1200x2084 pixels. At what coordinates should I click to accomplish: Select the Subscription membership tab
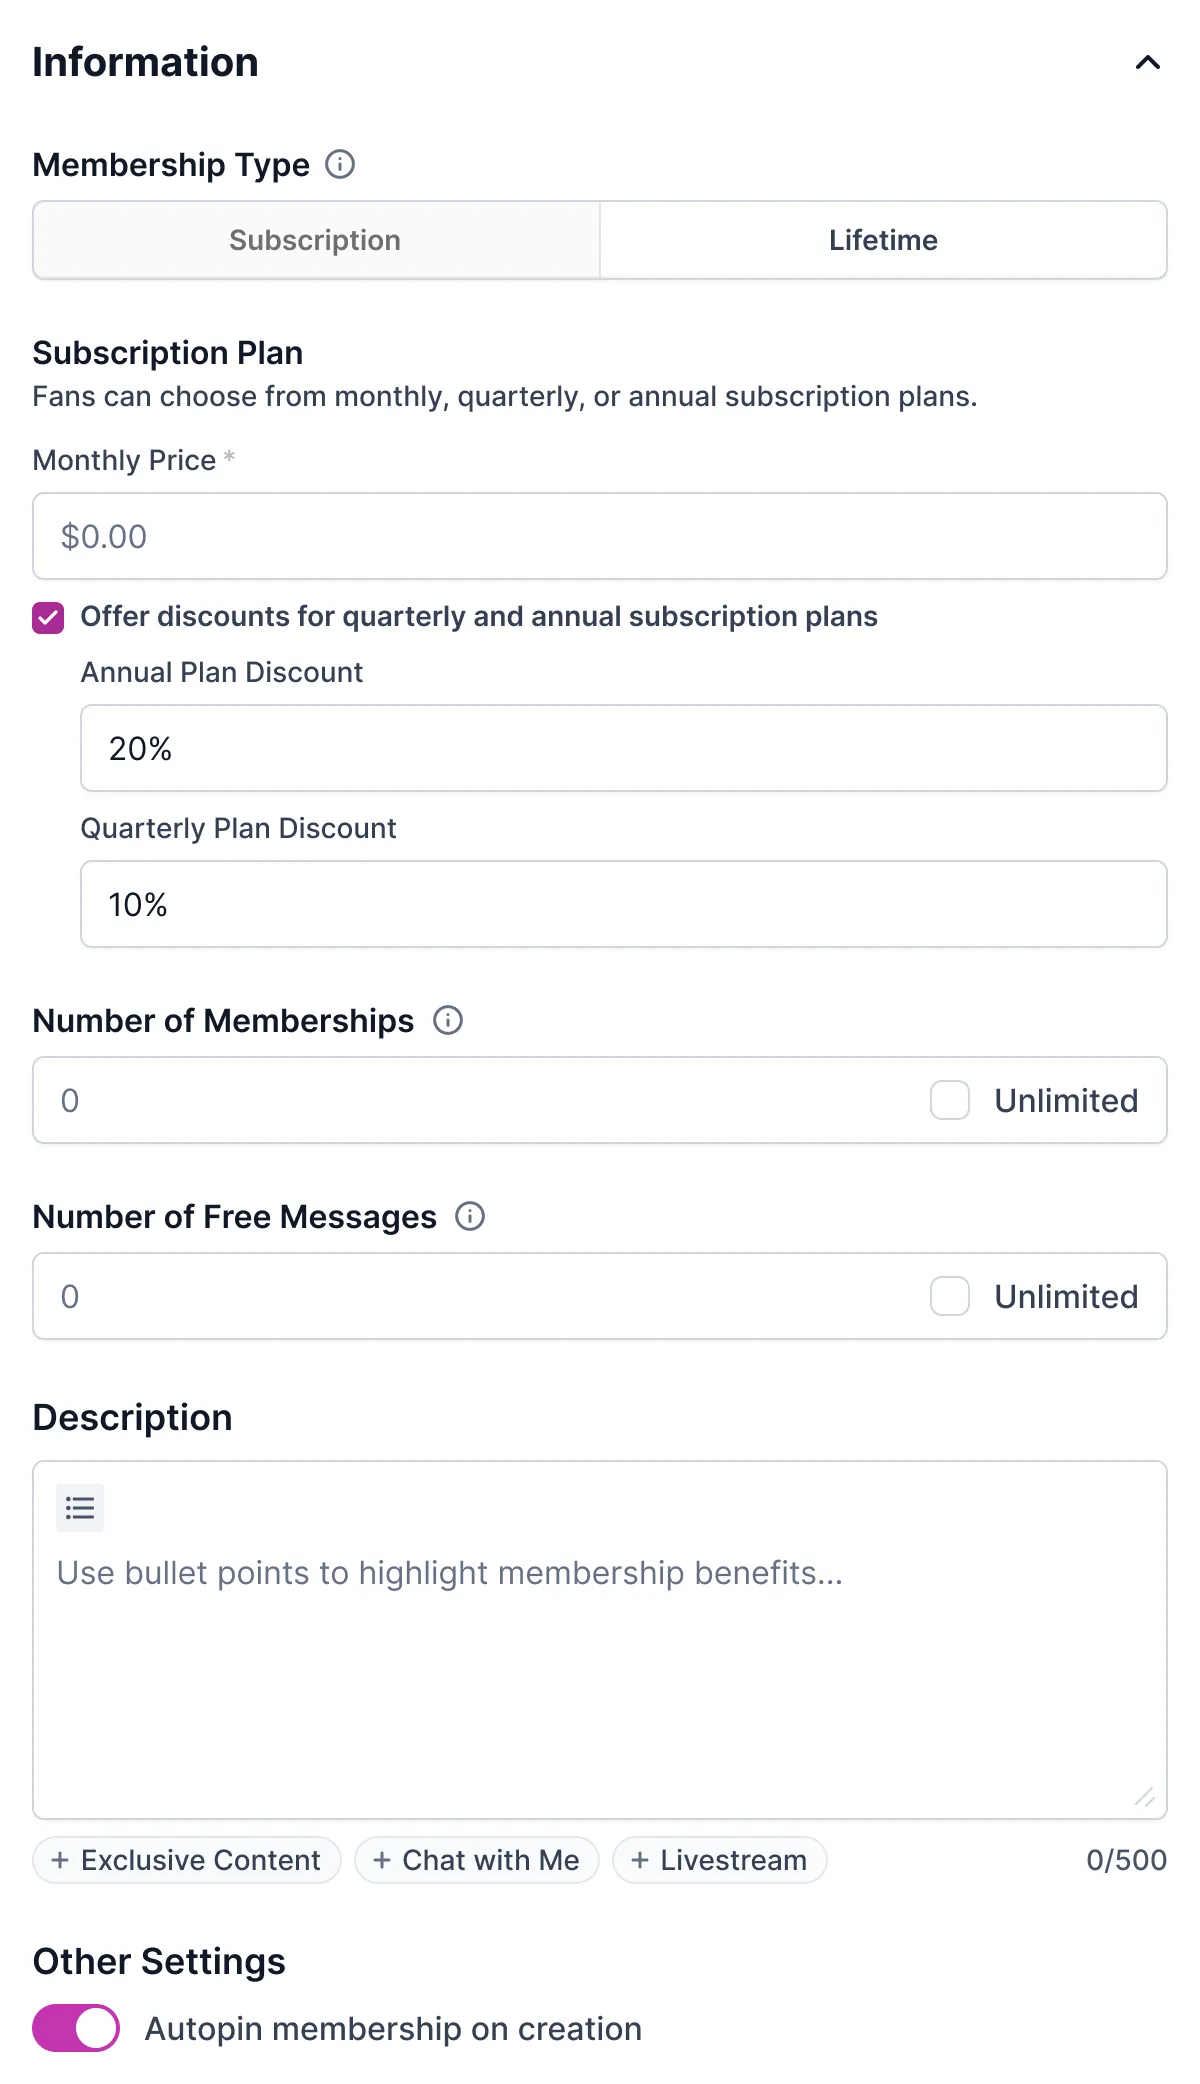pos(315,240)
